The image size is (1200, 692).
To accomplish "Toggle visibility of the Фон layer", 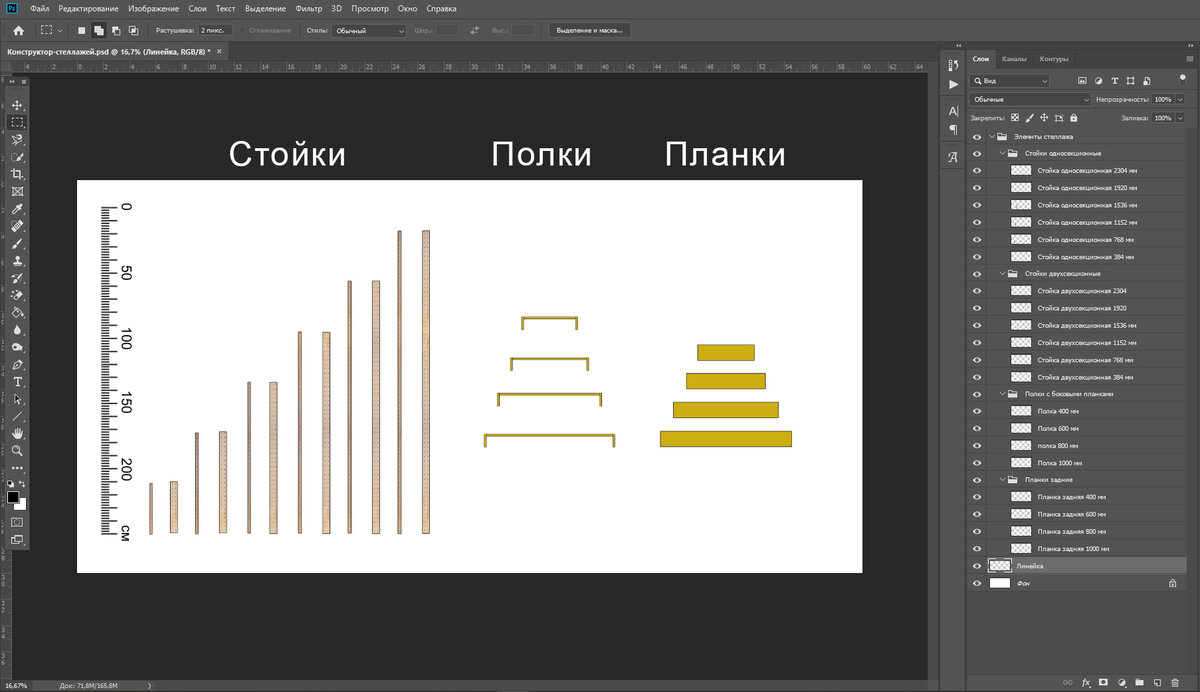I will pos(977,582).
